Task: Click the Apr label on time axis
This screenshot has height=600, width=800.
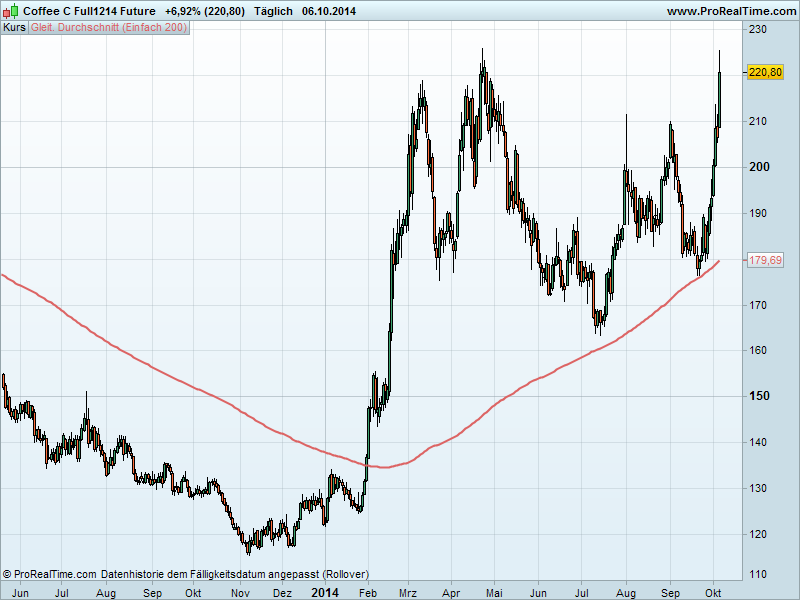Action: (451, 593)
